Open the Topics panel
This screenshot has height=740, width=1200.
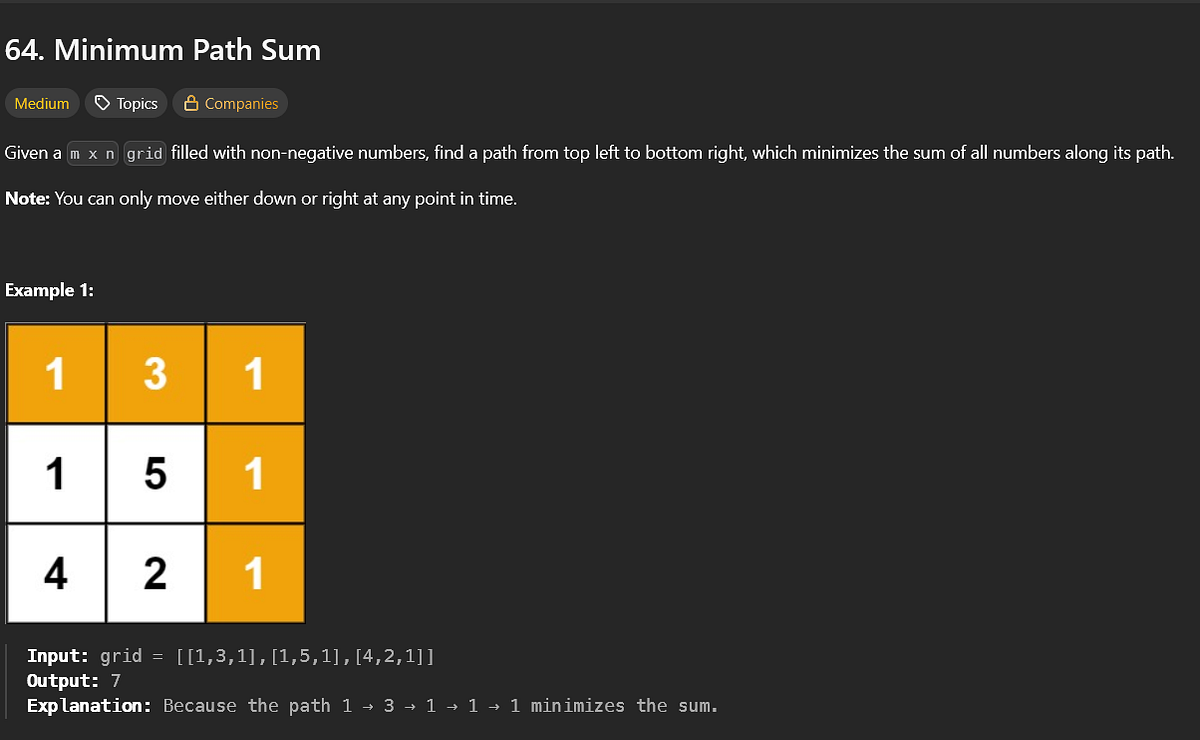click(125, 103)
